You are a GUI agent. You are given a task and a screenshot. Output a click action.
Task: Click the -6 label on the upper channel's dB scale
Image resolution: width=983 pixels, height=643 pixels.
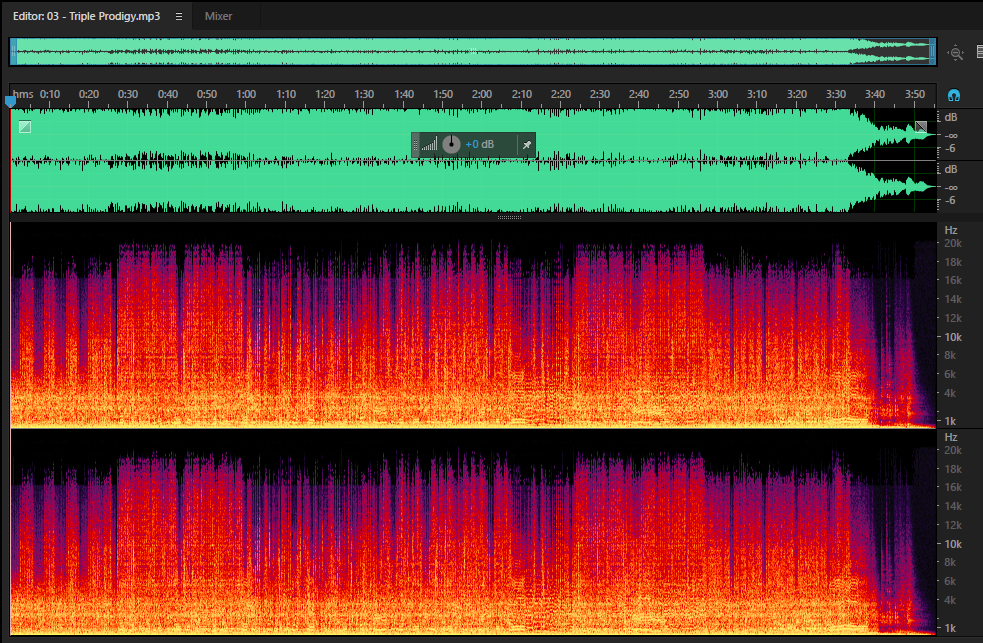(950, 149)
